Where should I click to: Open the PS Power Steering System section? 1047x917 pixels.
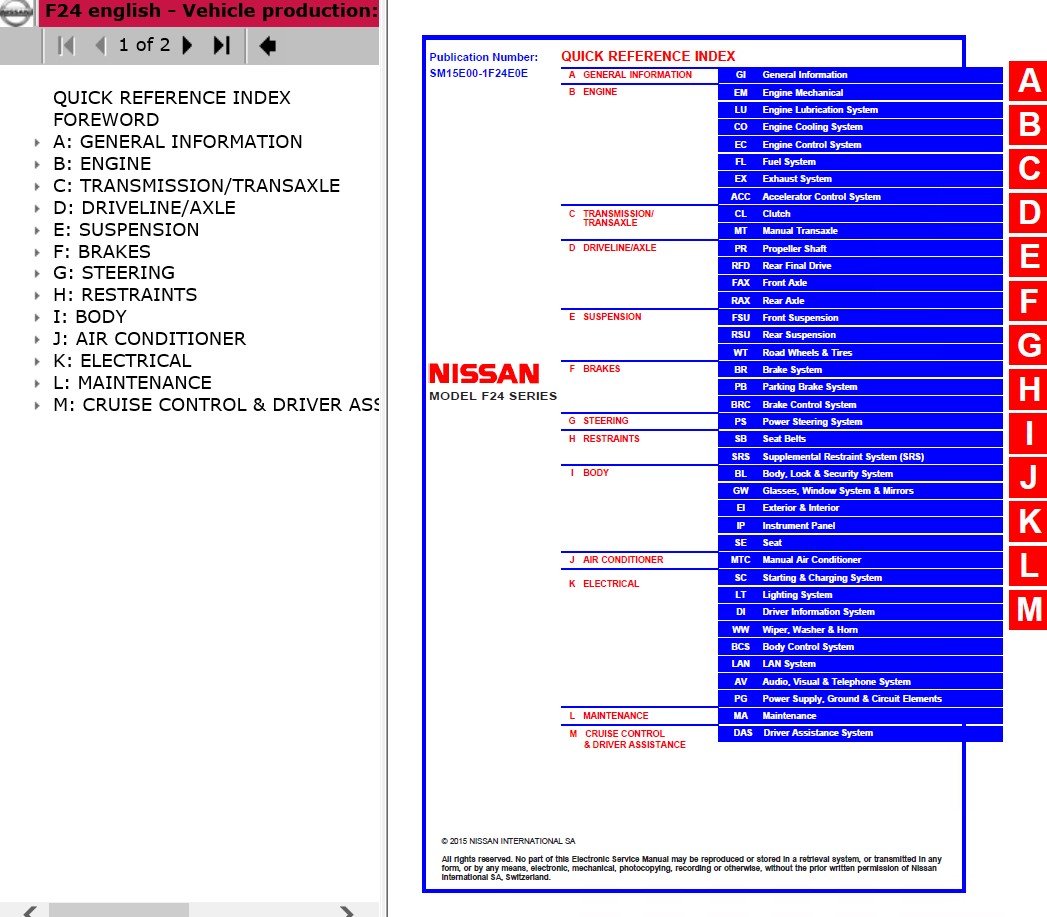(x=860, y=422)
